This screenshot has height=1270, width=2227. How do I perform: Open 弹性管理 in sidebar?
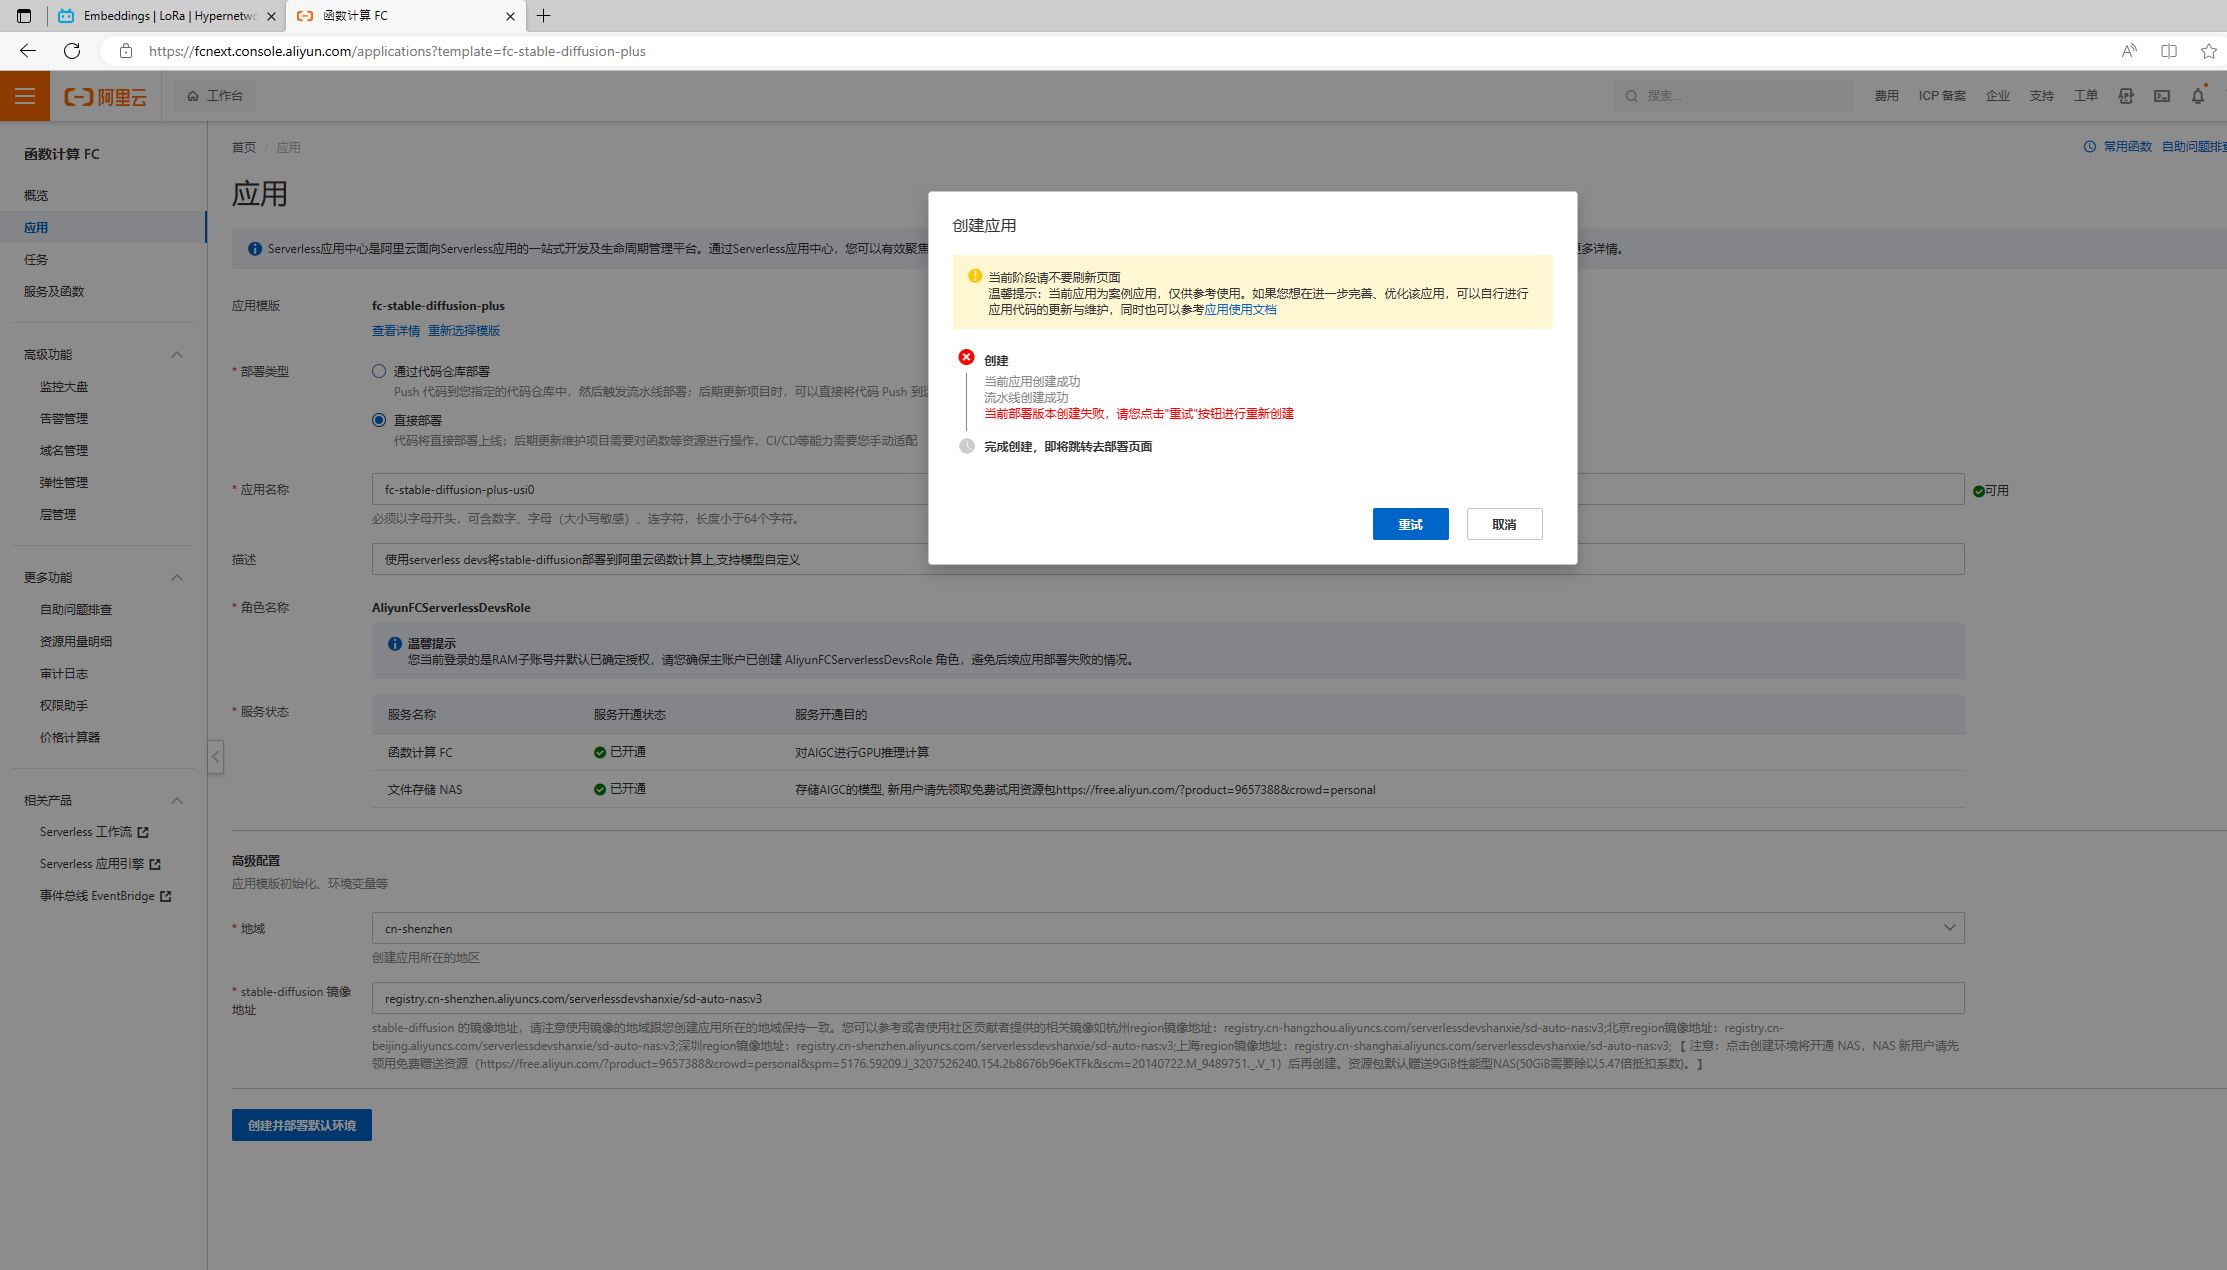point(64,483)
